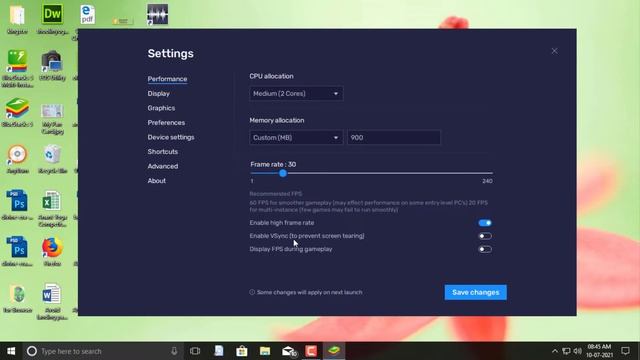Open the volume control in the system tray
The height and width of the screenshot is (360, 640).
point(578,351)
